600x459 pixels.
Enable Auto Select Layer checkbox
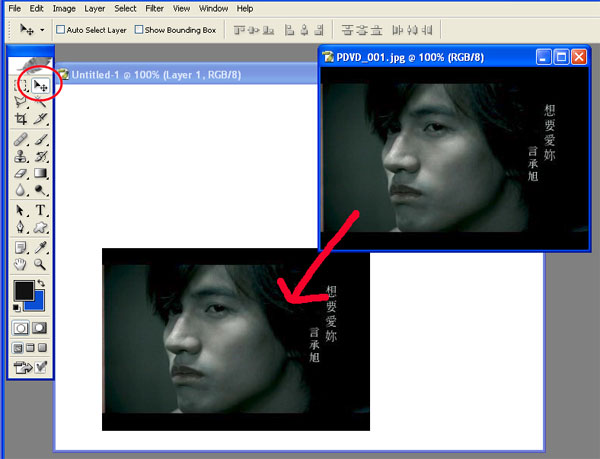point(60,29)
